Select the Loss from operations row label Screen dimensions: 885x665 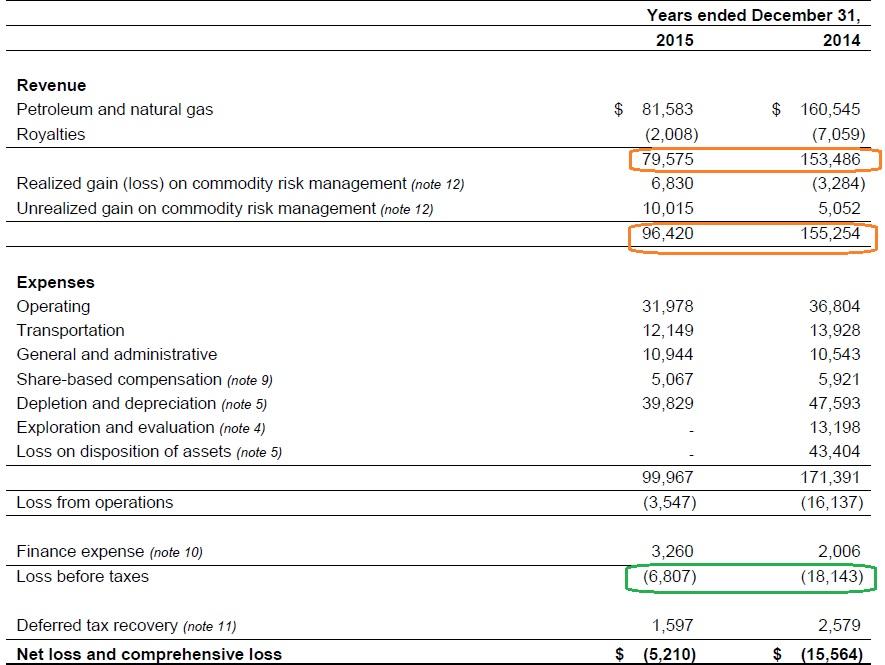tap(95, 502)
